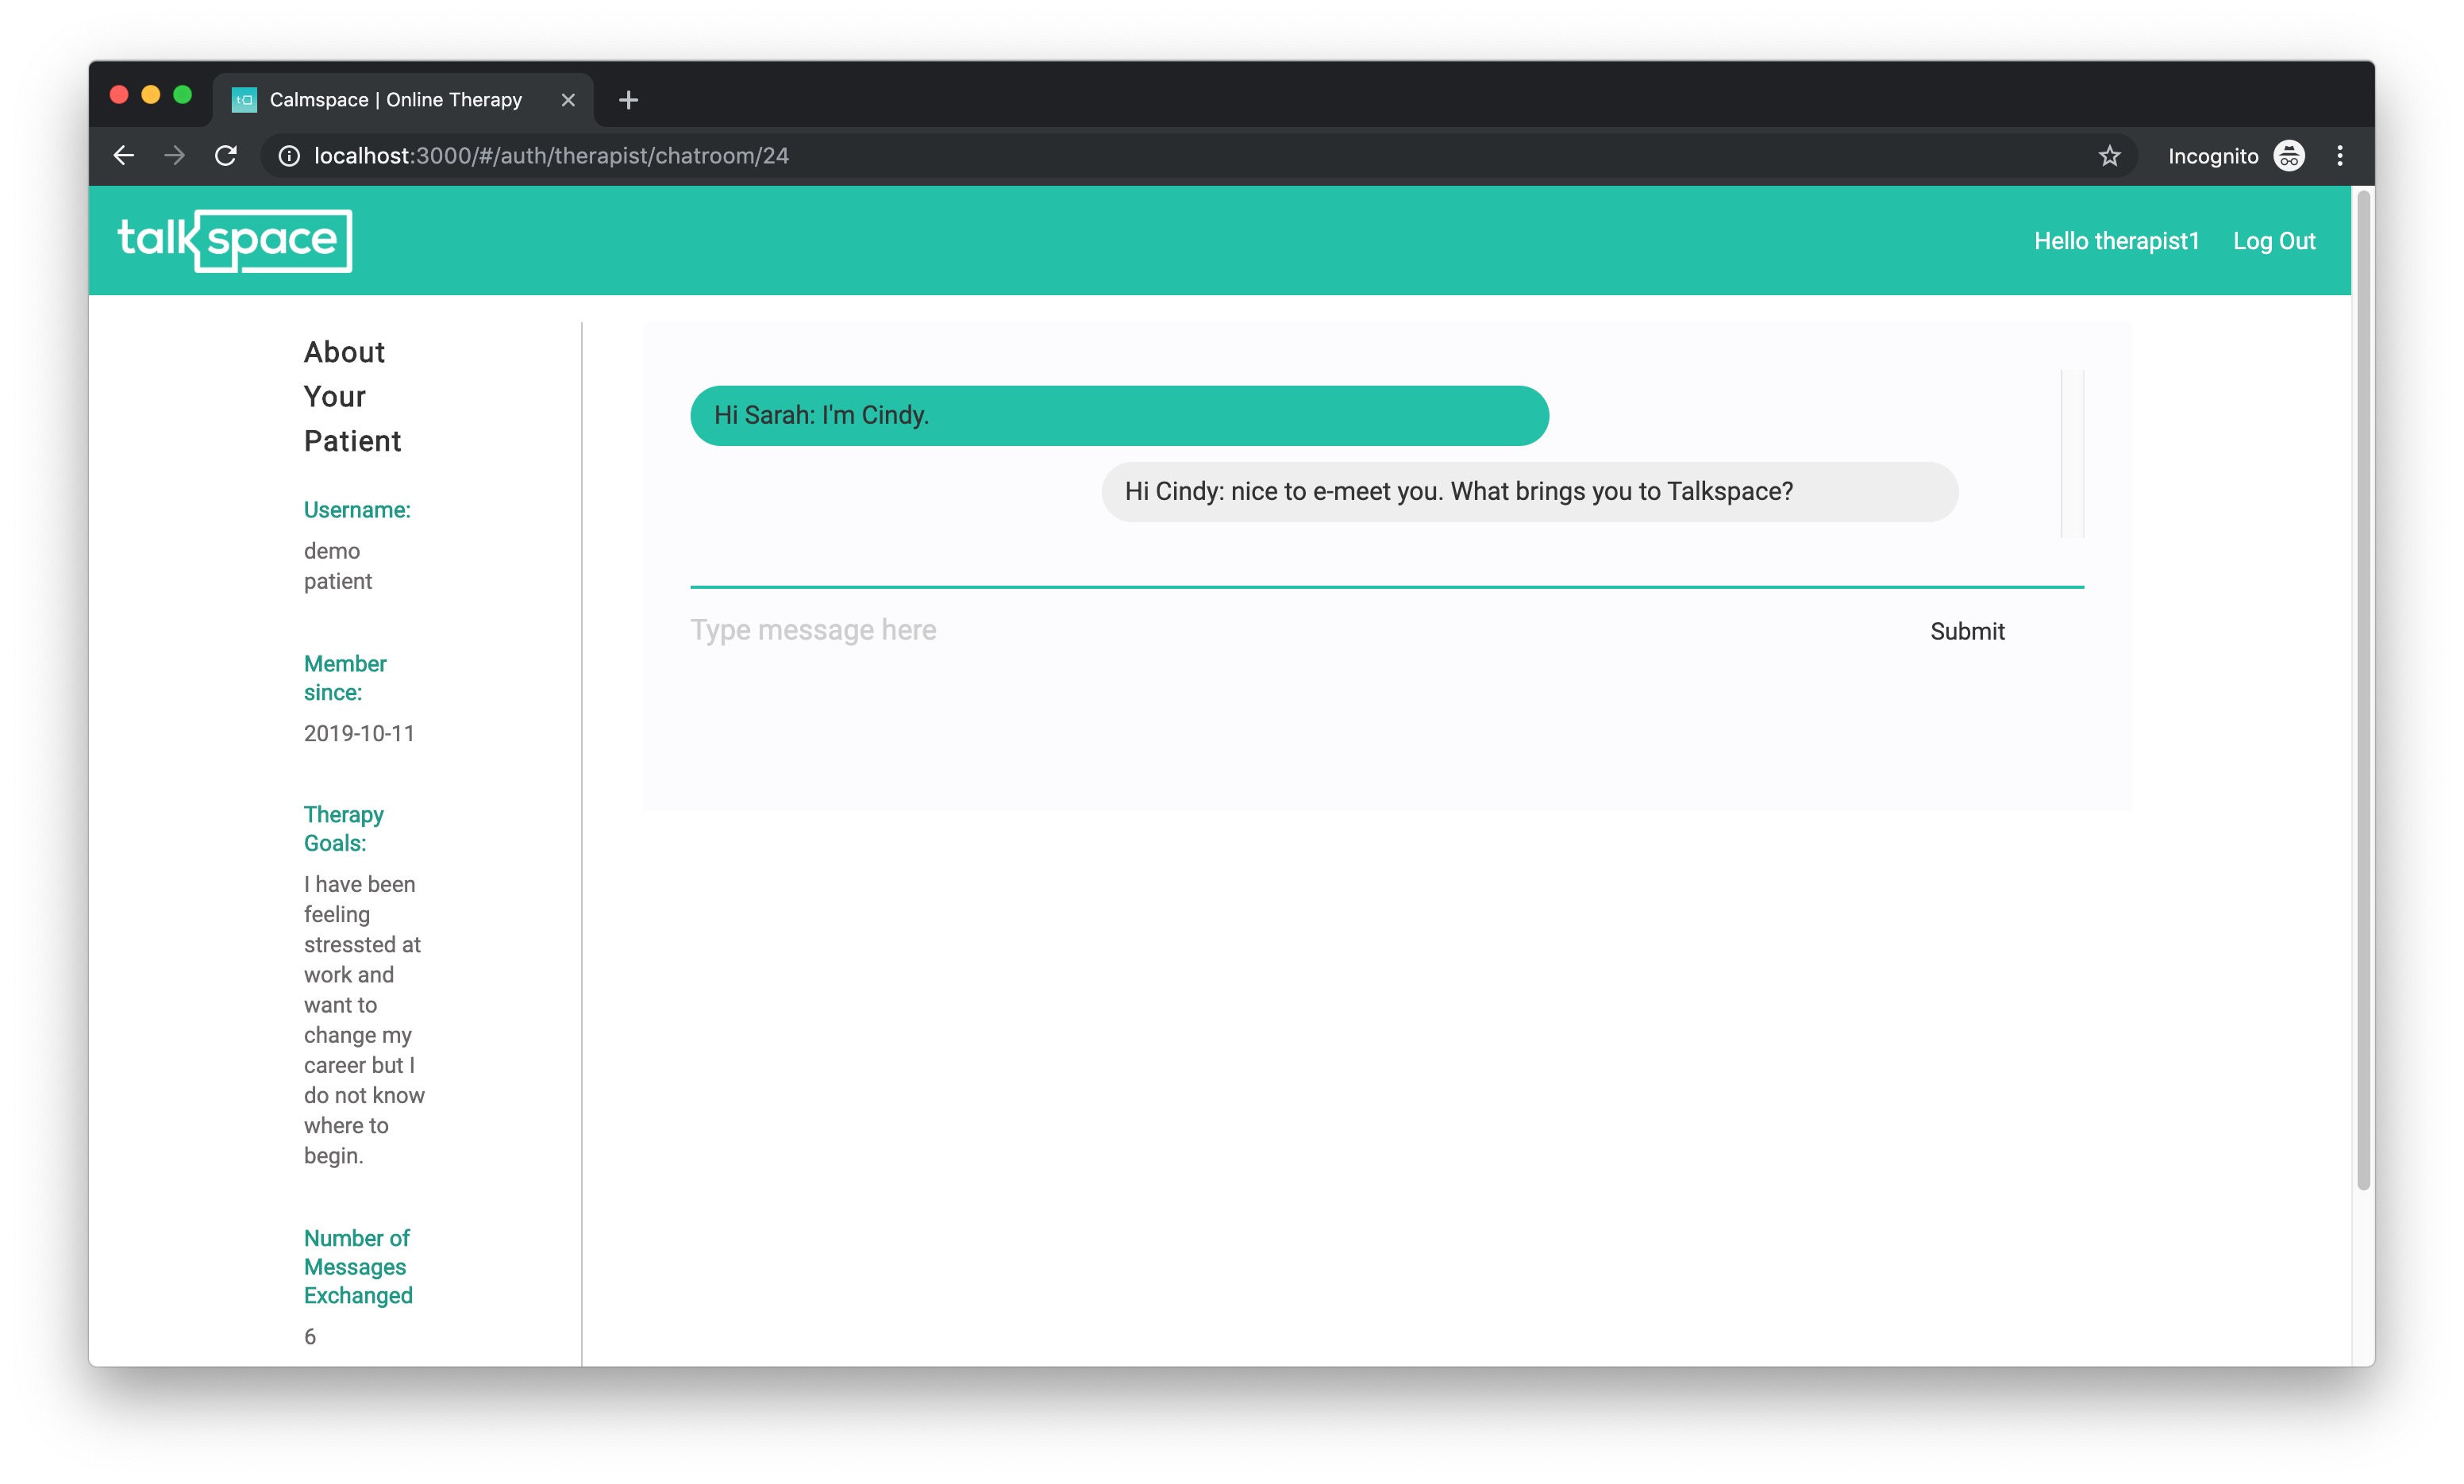This screenshot has width=2464, height=1484.
Task: Click the localhost URL in the address bar
Action: click(551, 156)
